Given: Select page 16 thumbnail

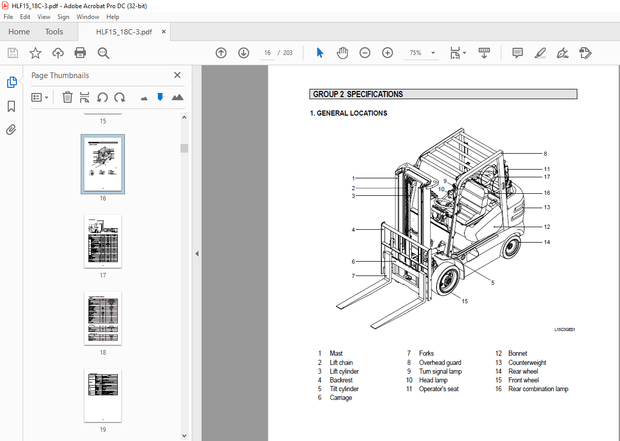Looking at the screenshot, I should click(103, 164).
